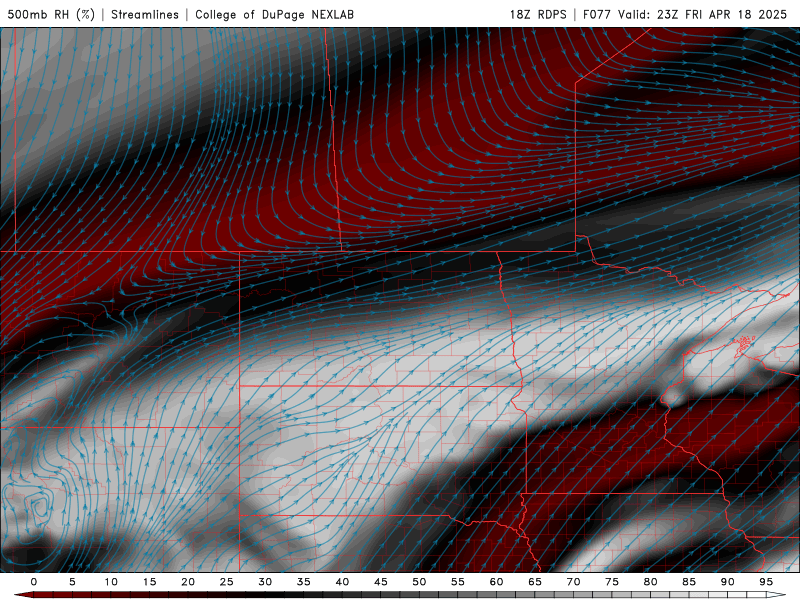The height and width of the screenshot is (600, 800).
Task: Click the '55' colorbar scale label
Action: click(x=457, y=582)
